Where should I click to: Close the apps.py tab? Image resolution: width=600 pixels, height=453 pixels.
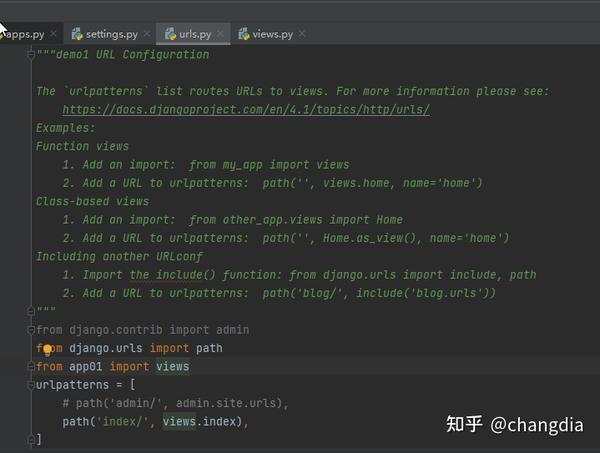click(54, 34)
